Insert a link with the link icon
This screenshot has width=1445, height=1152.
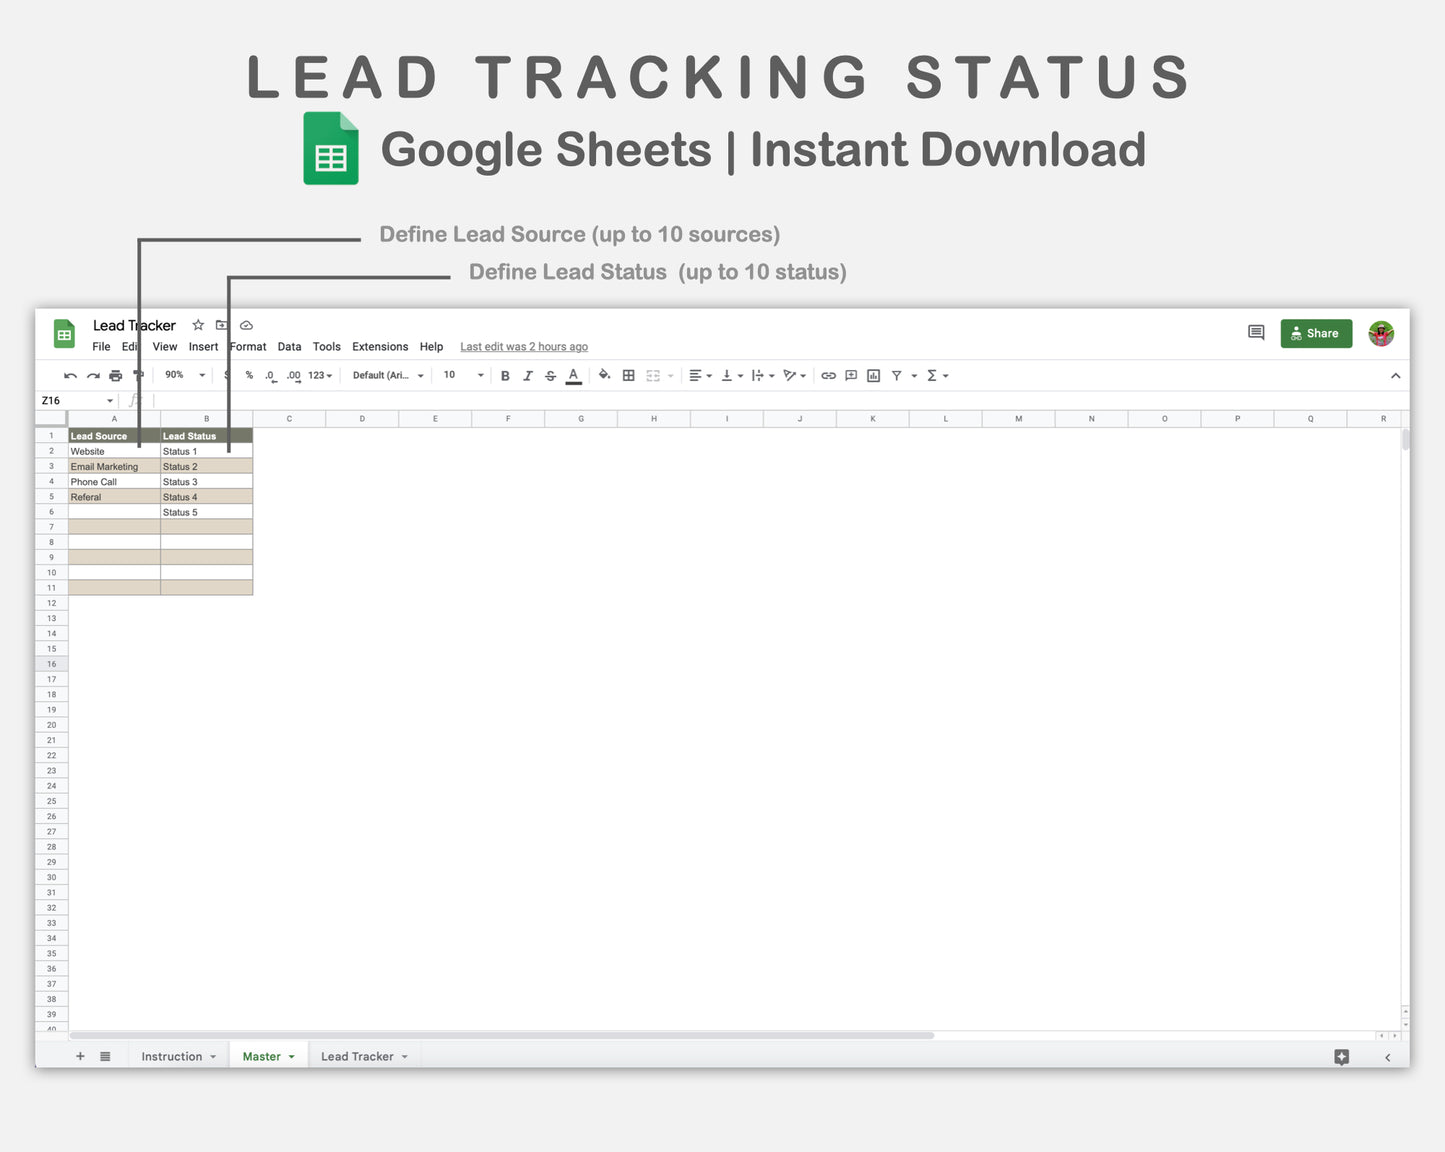click(x=829, y=375)
